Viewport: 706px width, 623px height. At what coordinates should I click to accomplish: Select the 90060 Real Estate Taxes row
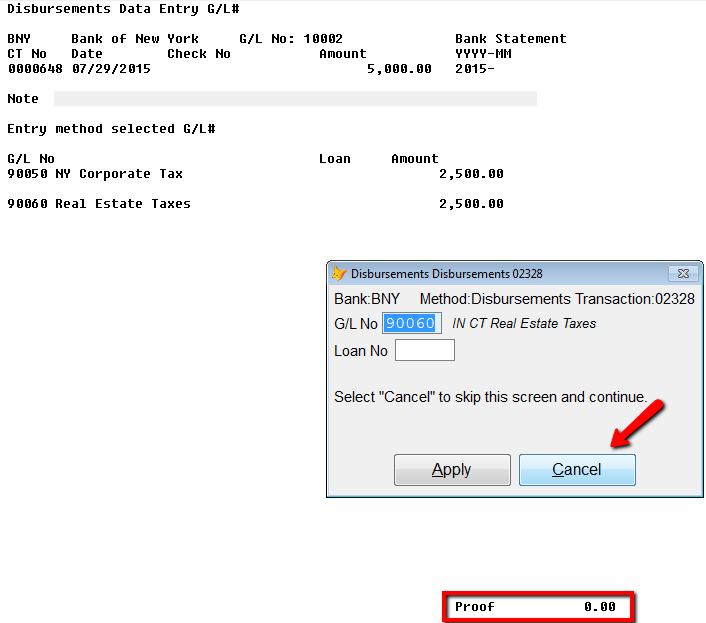[x=255, y=204]
